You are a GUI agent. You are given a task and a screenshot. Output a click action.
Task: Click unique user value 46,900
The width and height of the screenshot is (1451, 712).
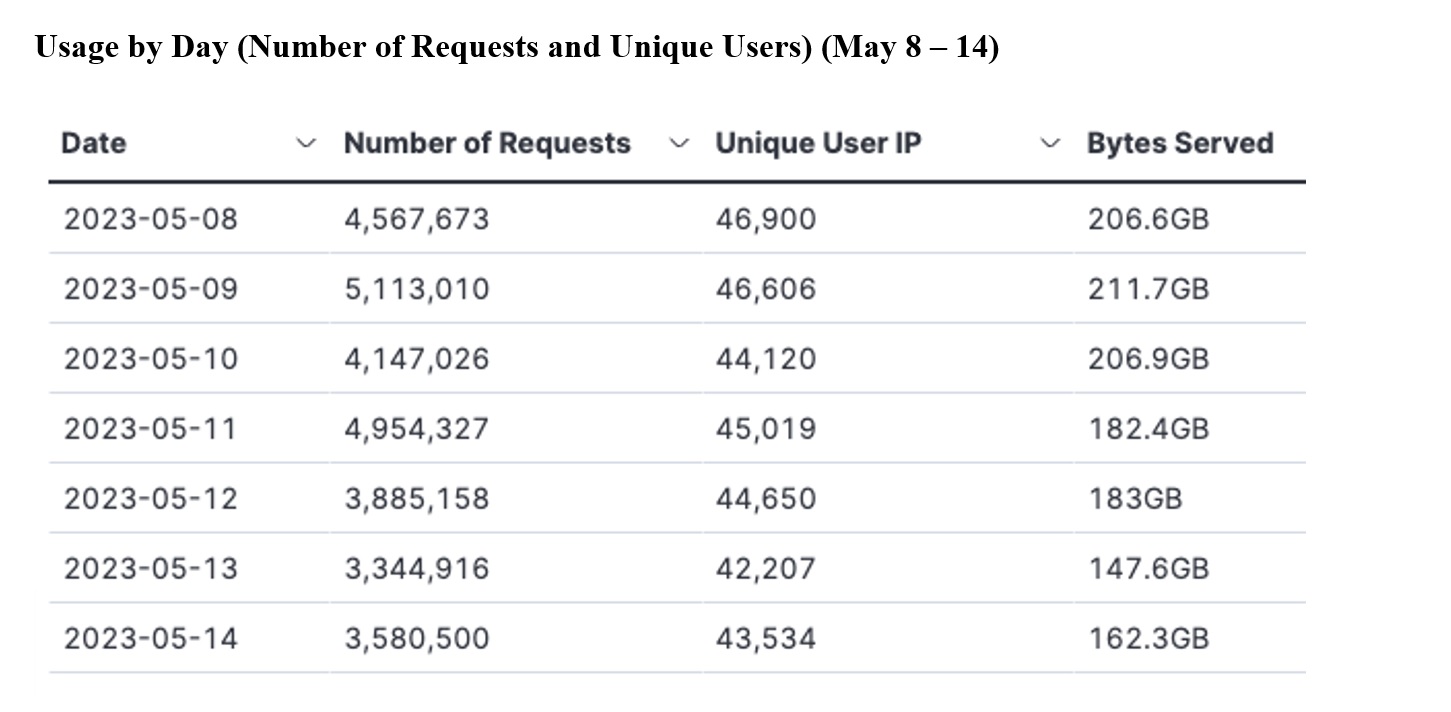(x=766, y=219)
